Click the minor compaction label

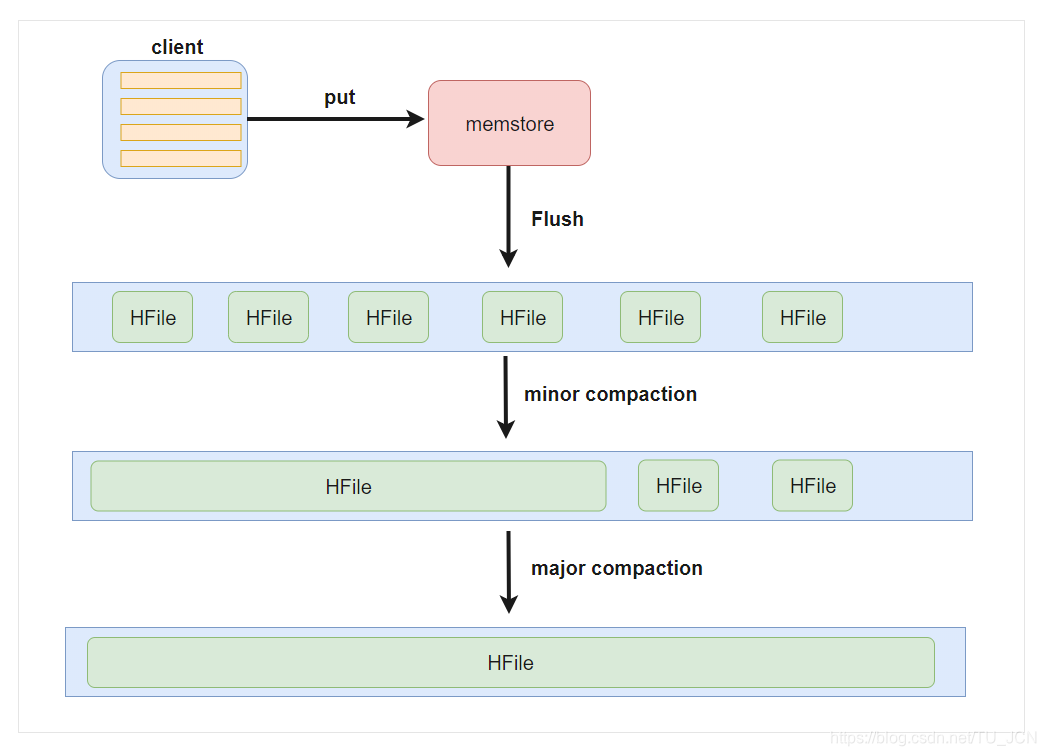click(x=609, y=394)
